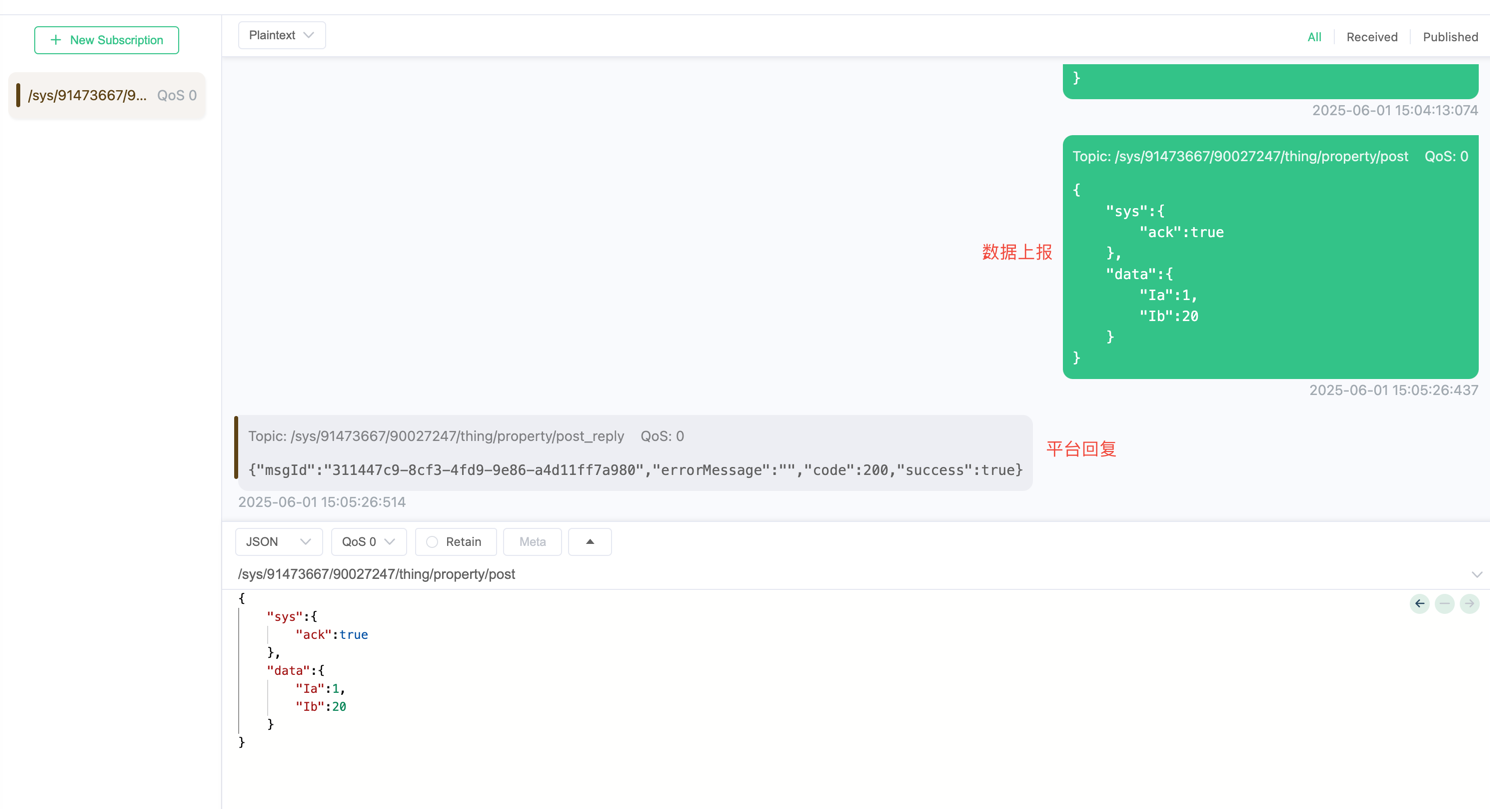Viewport: 1490px width, 809px height.
Task: Click the "sys":{ line in the editor
Action: (292, 617)
